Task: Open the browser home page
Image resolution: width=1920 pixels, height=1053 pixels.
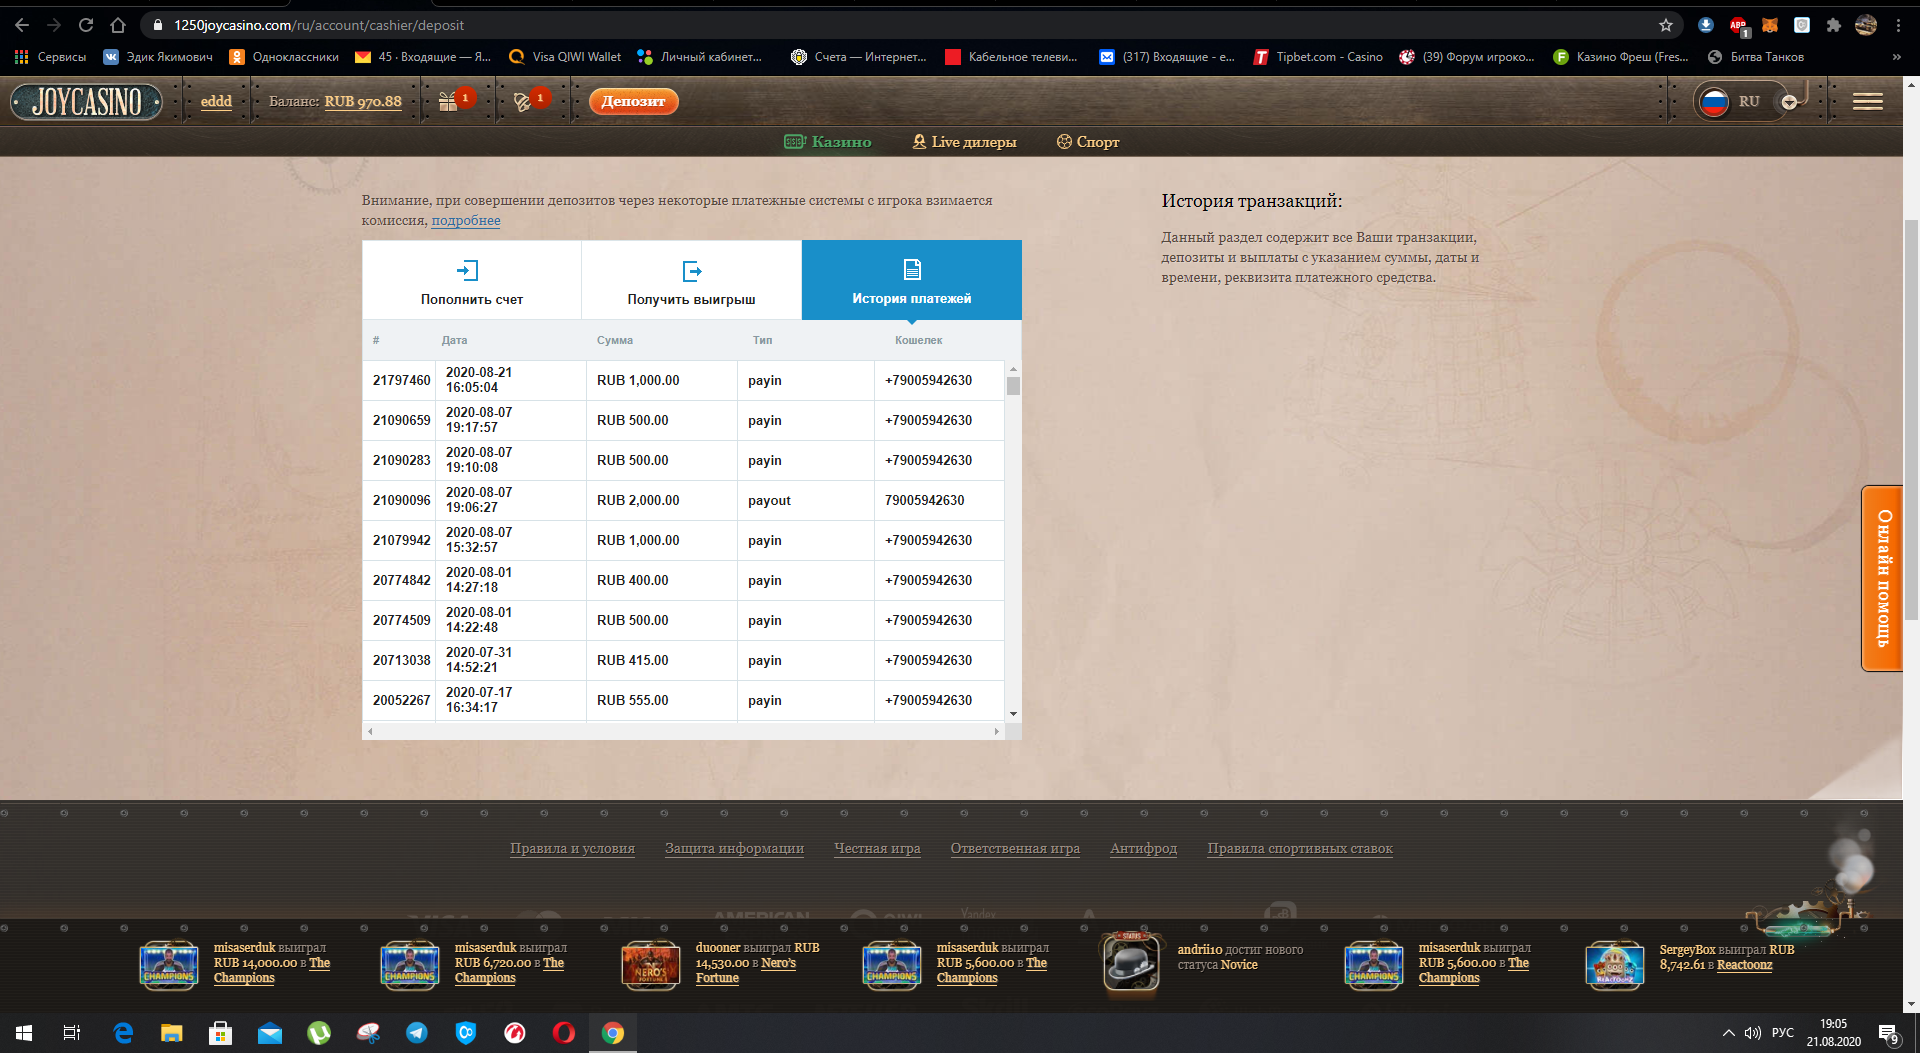Action: click(118, 25)
